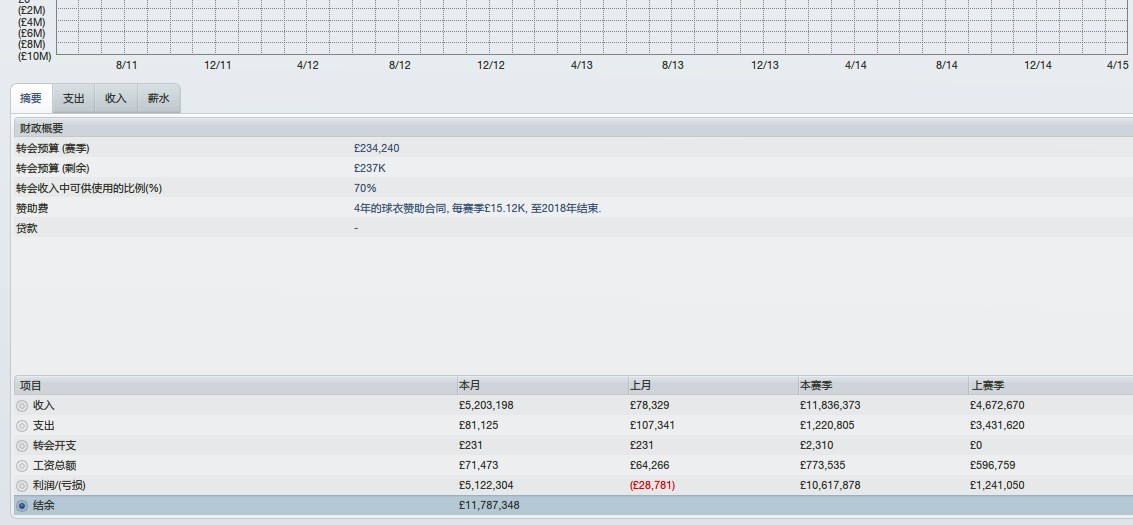Click last season income £4,672,670
Viewport: 1133px width, 525px height.
(997, 406)
